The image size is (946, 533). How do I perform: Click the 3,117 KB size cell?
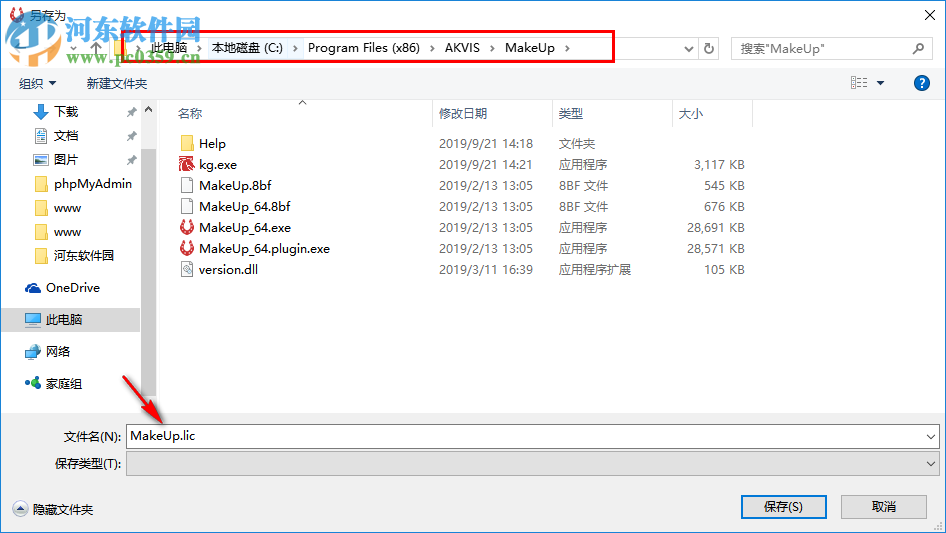pyautogui.click(x=719, y=165)
